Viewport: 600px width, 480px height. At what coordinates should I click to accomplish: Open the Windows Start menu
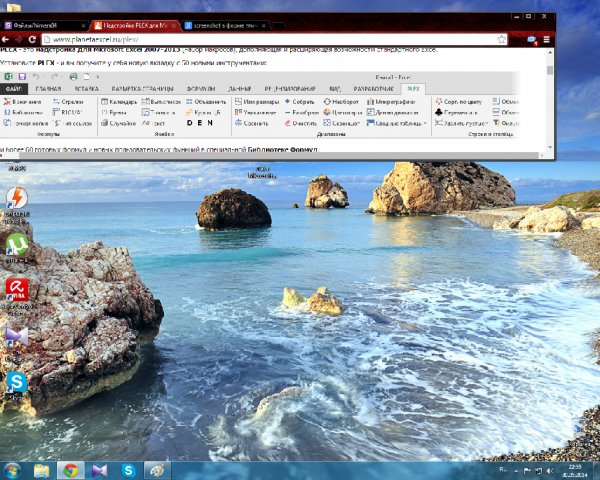point(11,471)
